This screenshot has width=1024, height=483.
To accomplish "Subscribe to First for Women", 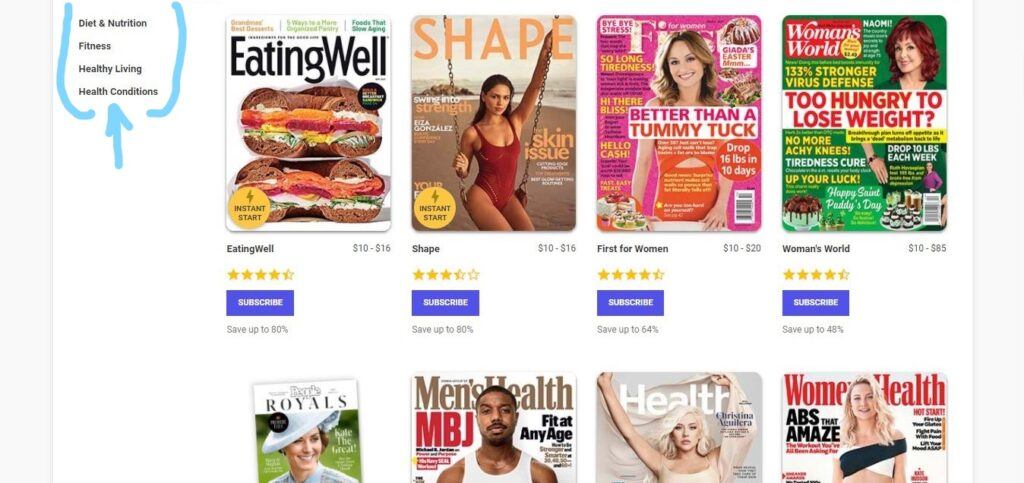I will (x=630, y=303).
